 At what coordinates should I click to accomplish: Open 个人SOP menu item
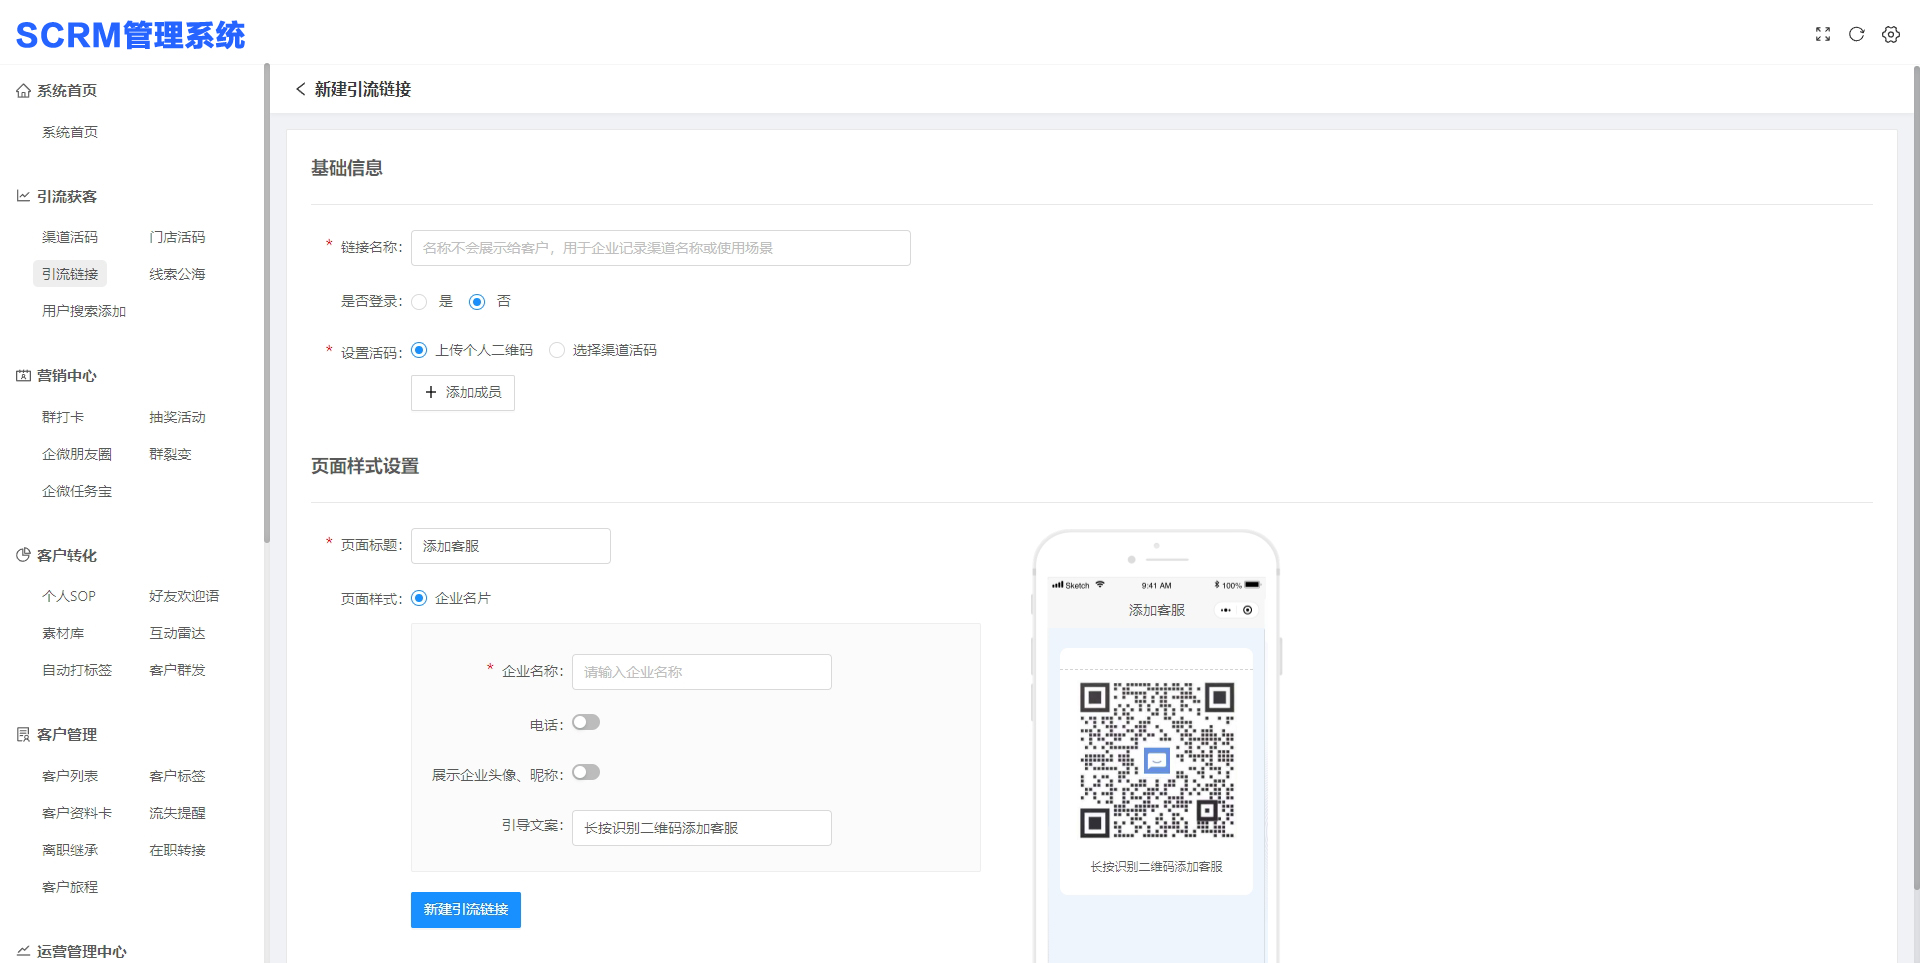(x=69, y=596)
